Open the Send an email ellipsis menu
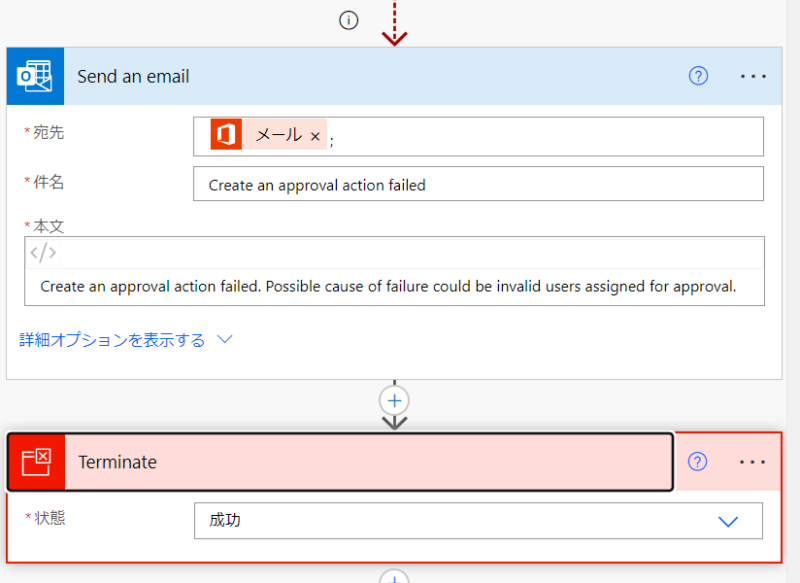The width and height of the screenshot is (800, 583). coord(753,76)
